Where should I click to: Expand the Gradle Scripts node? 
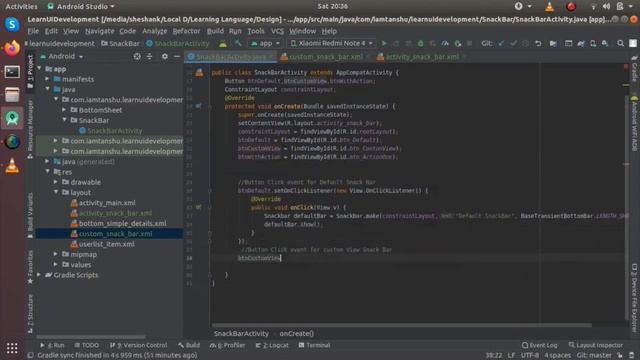click(x=40, y=275)
